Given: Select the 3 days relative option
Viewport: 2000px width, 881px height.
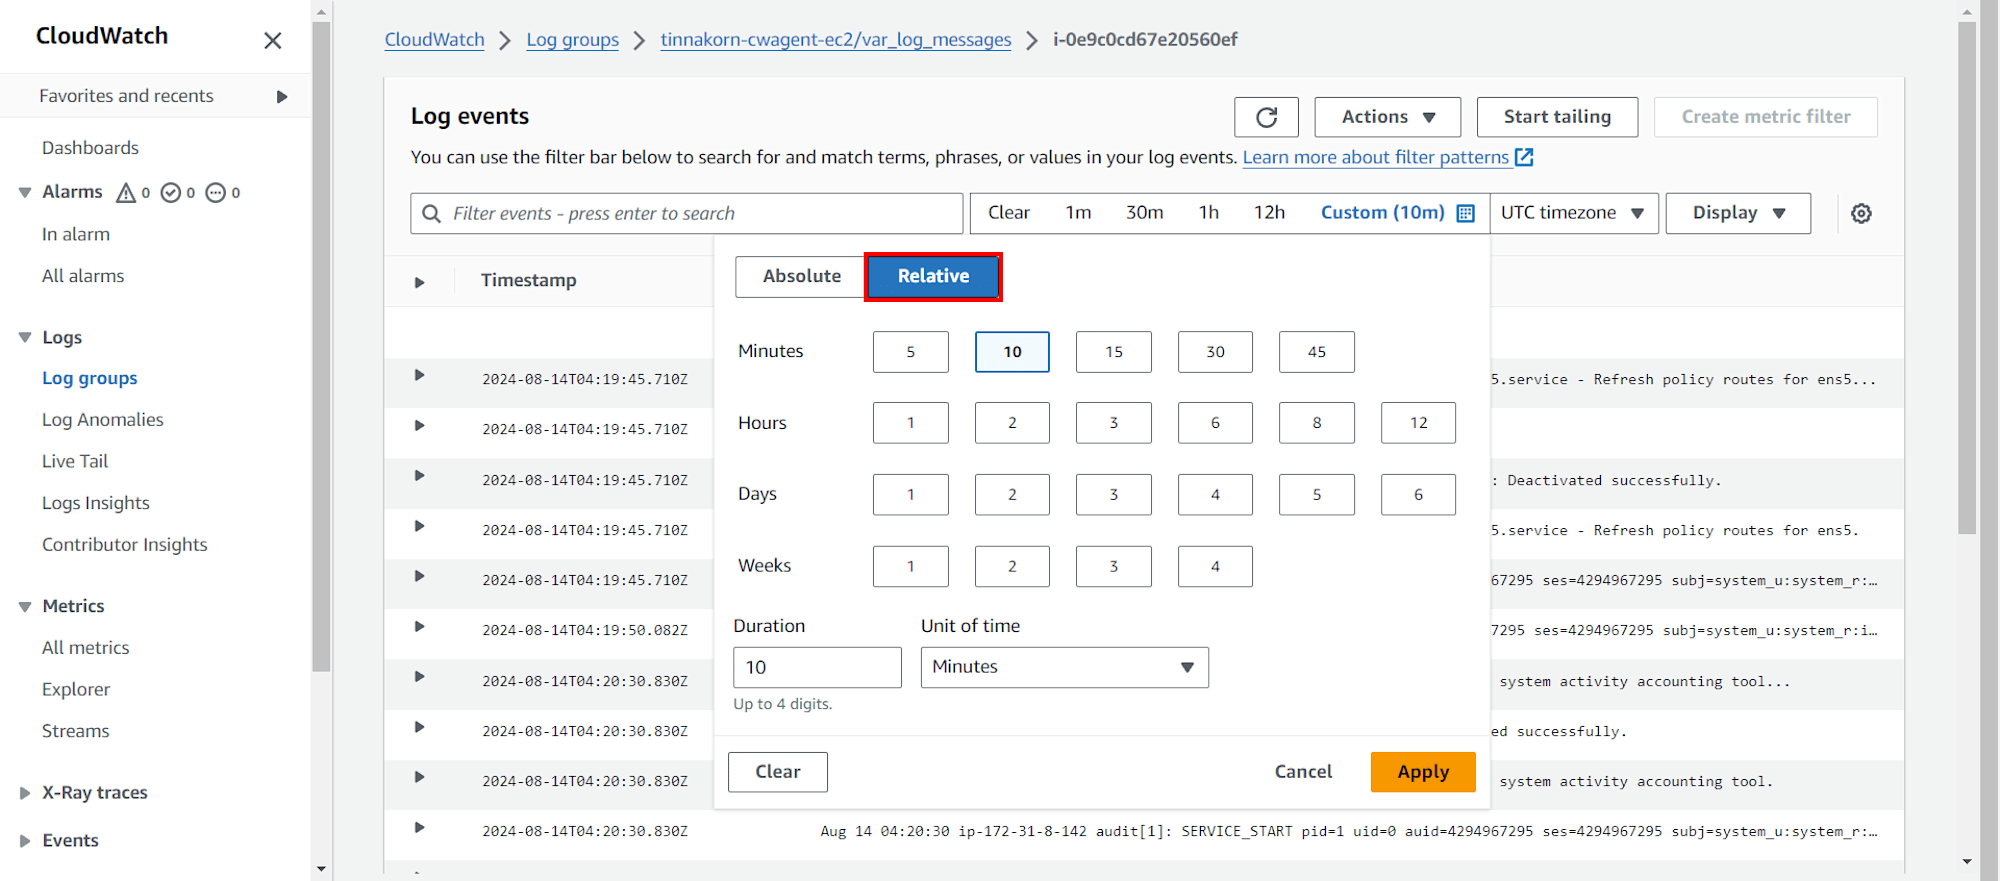Looking at the screenshot, I should point(1114,495).
